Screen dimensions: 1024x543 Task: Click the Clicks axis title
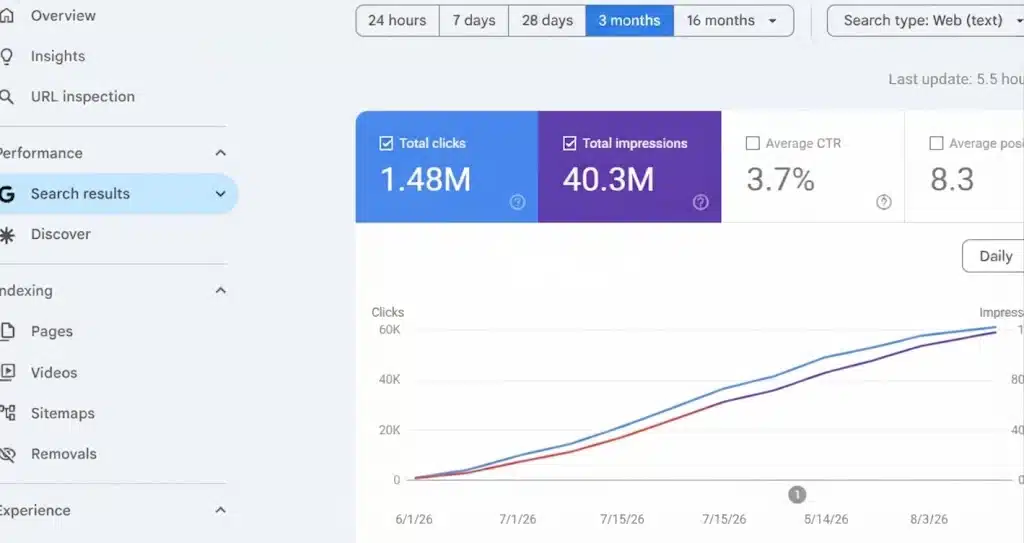pos(388,312)
